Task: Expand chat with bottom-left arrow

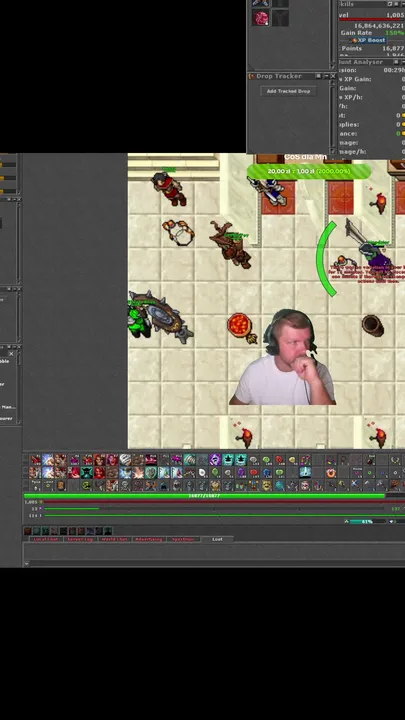Action: coord(26,563)
